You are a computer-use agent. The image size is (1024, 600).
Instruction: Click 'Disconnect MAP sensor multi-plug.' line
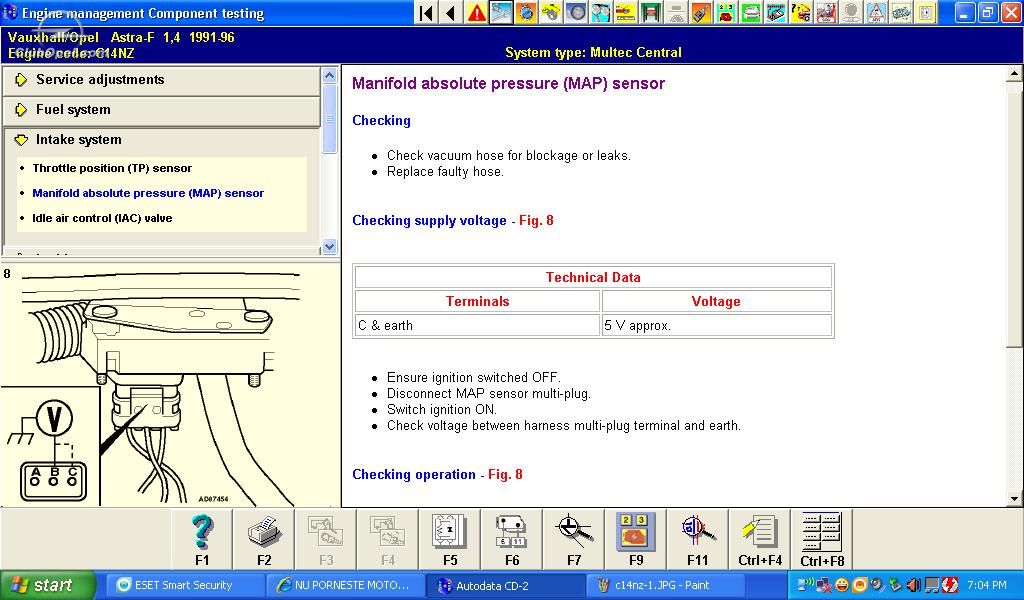[x=488, y=394]
